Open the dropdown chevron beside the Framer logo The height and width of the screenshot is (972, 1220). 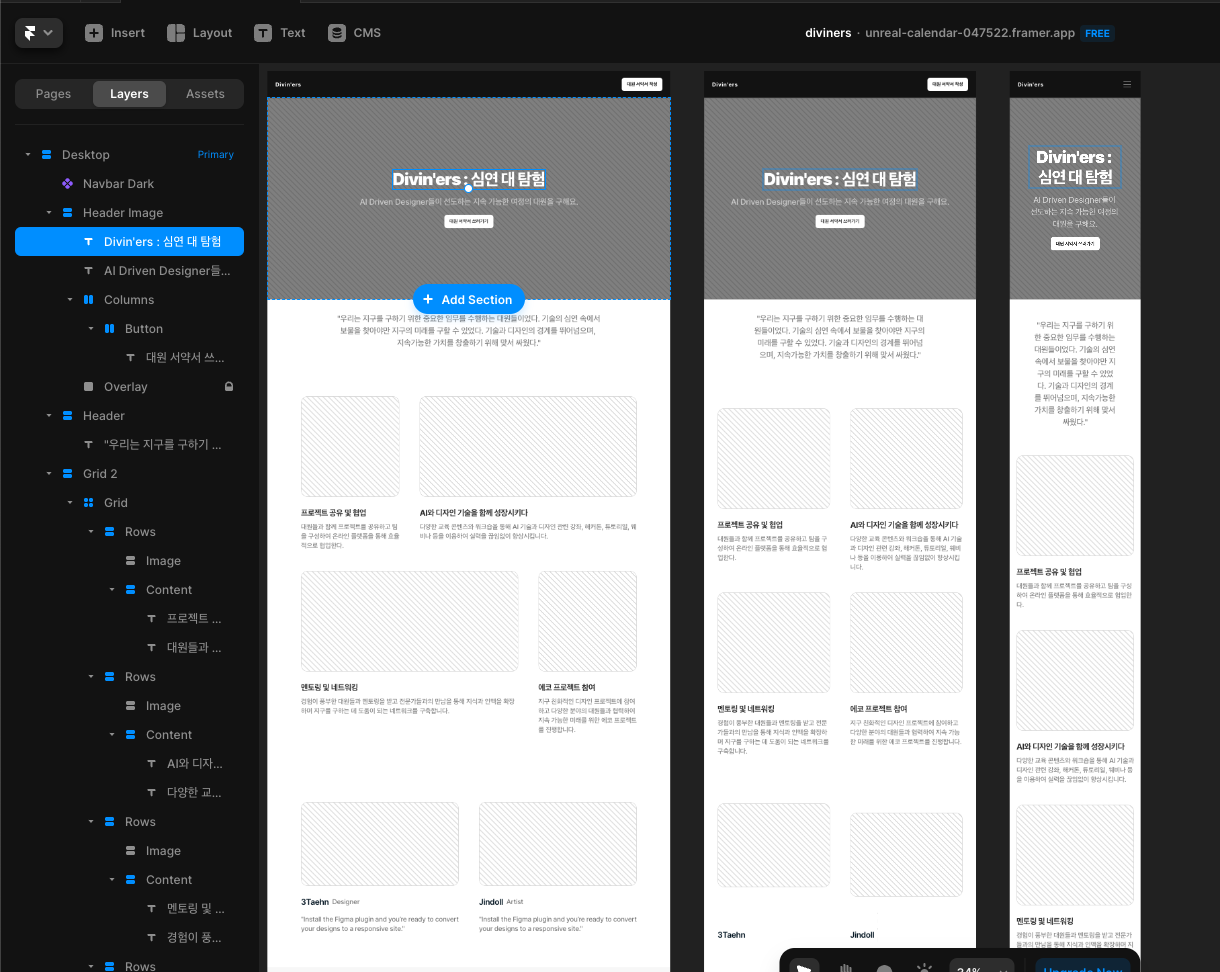point(46,32)
